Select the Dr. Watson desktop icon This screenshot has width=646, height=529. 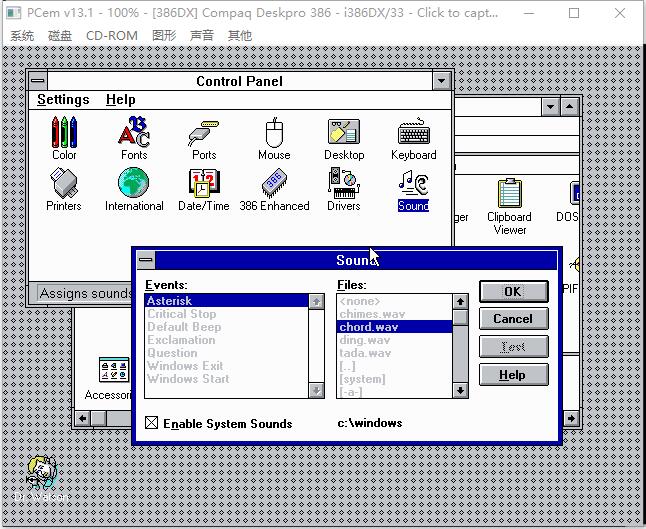(x=41, y=479)
